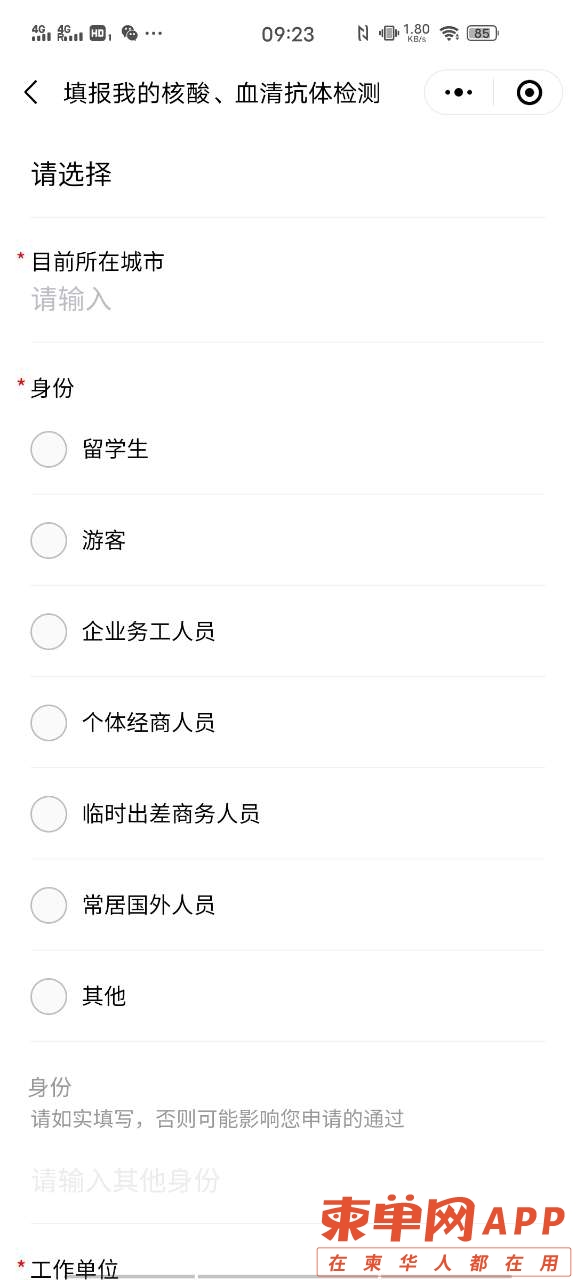Open the mini program three-dot menu
The height and width of the screenshot is (1280, 576).
coord(459,93)
